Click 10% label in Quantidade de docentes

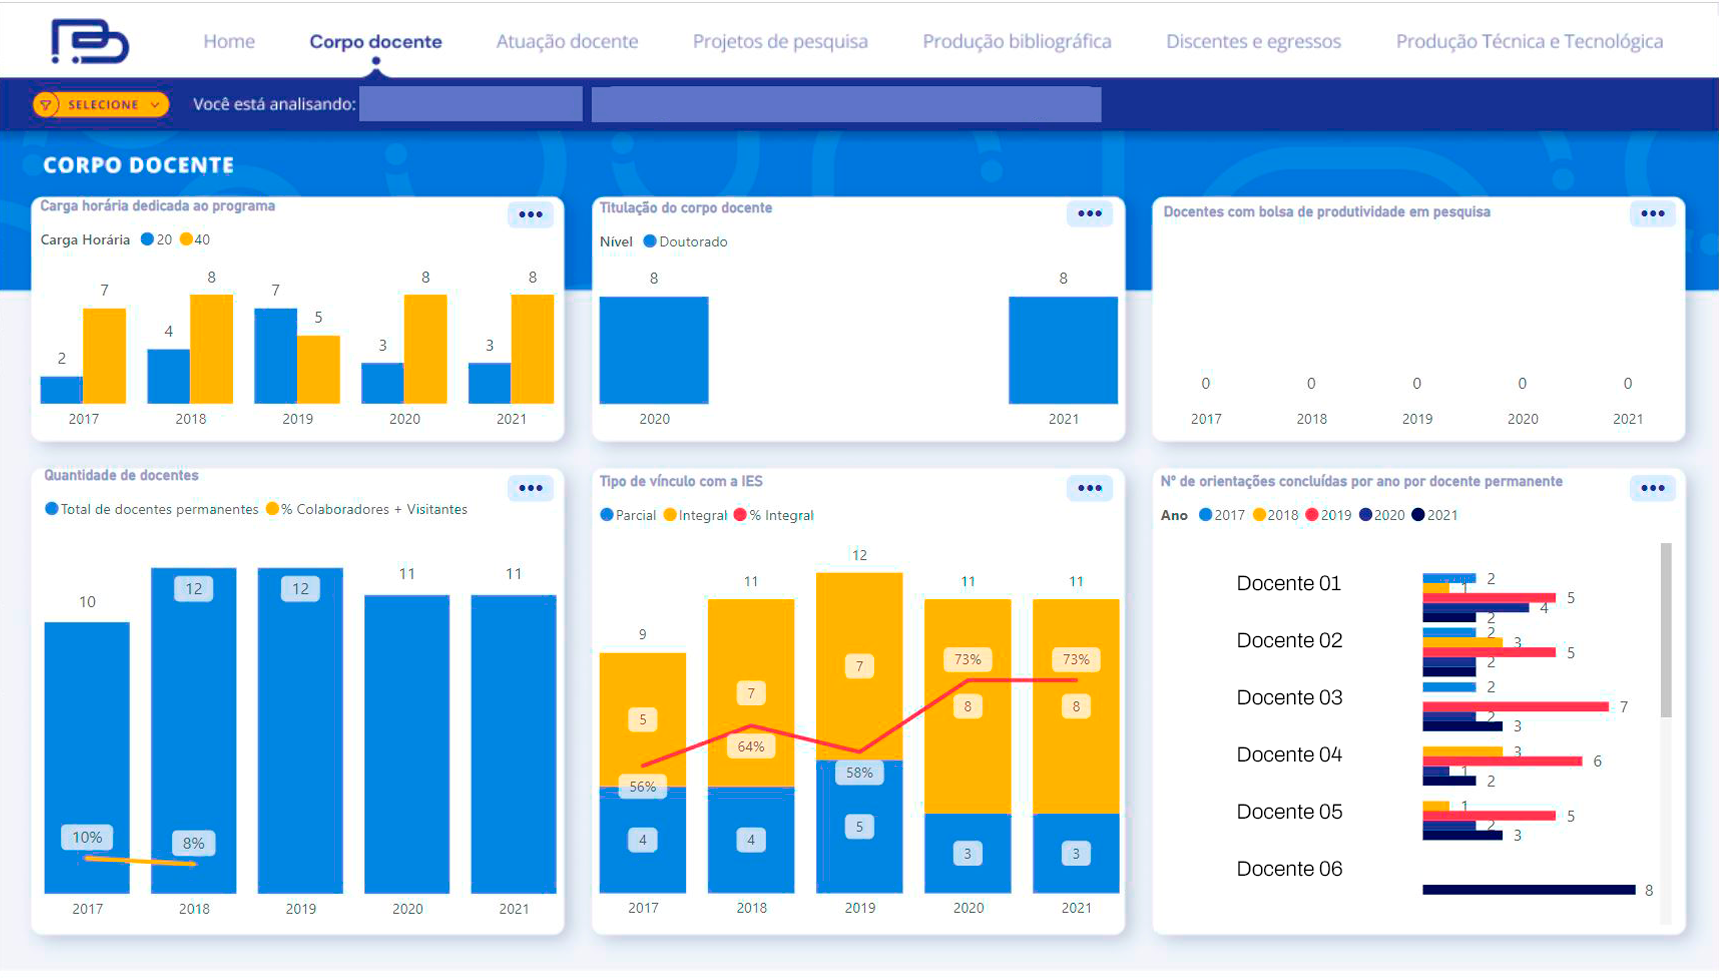point(87,837)
